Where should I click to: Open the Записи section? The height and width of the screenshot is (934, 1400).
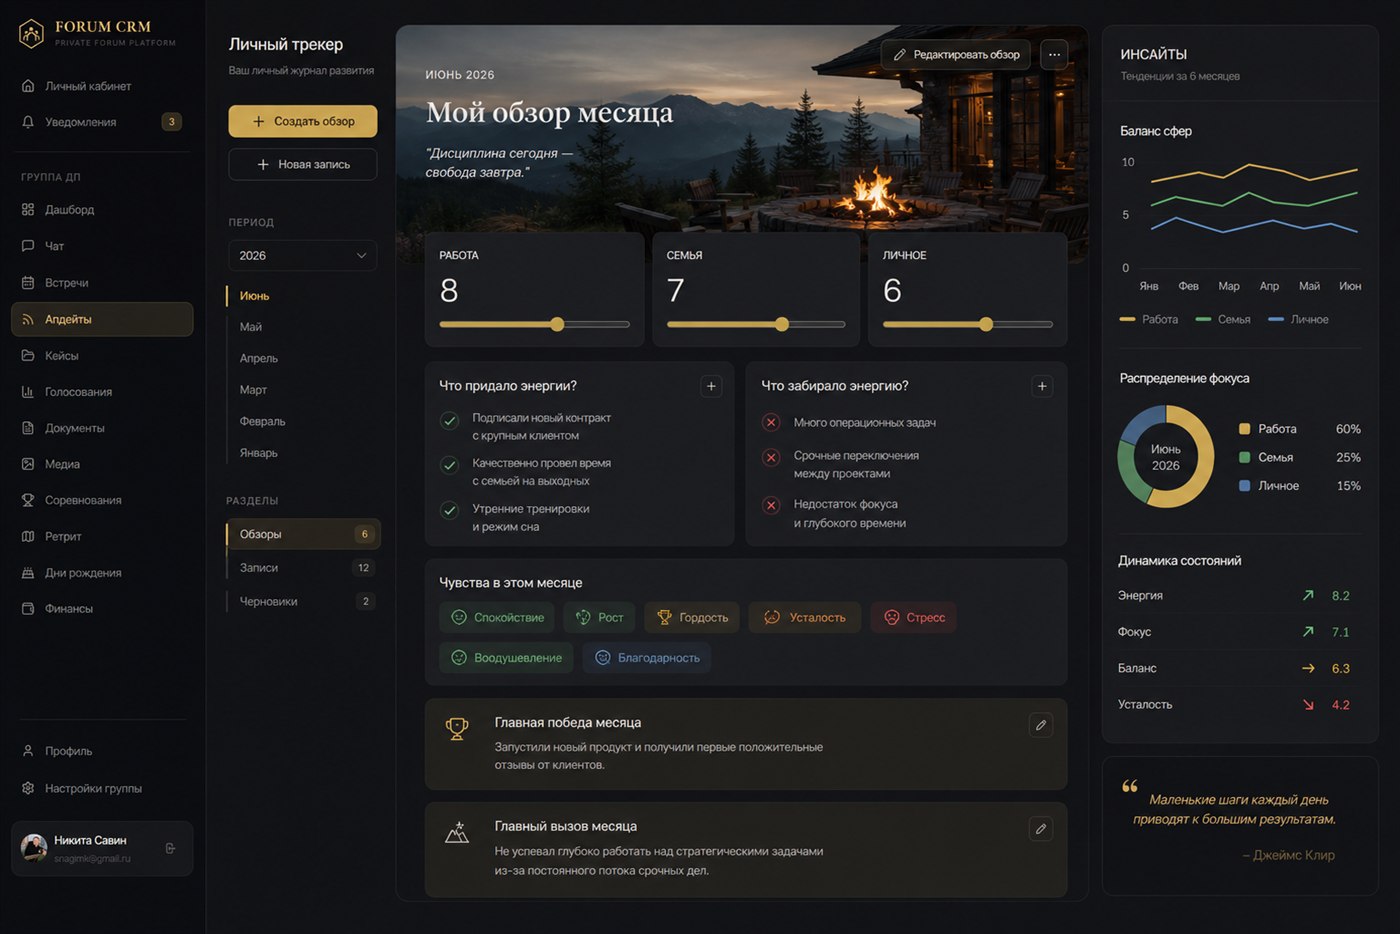[x=303, y=568]
